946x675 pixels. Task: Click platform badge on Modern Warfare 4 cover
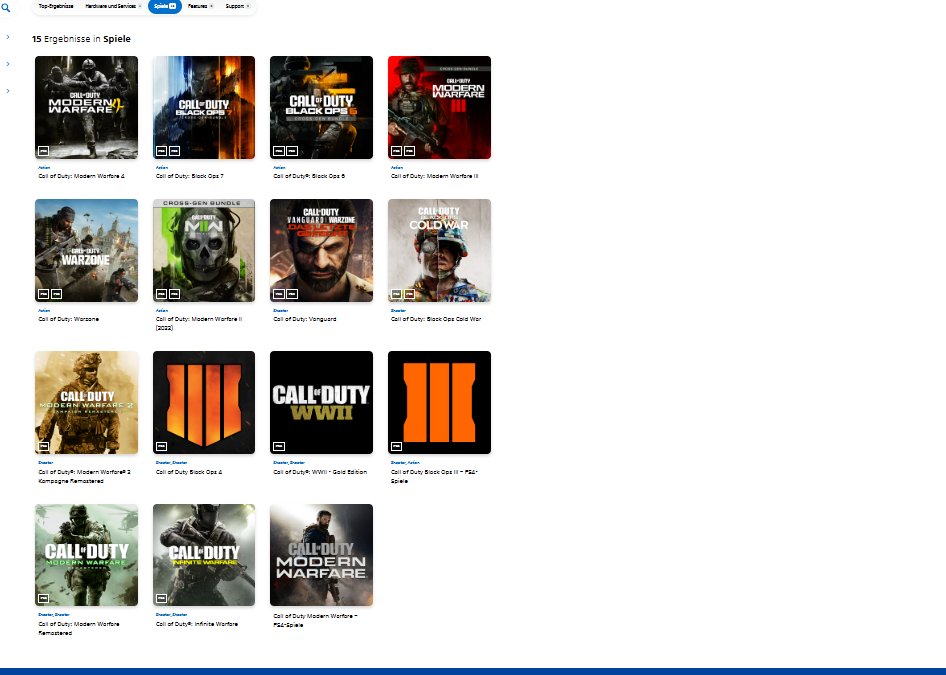tap(43, 151)
